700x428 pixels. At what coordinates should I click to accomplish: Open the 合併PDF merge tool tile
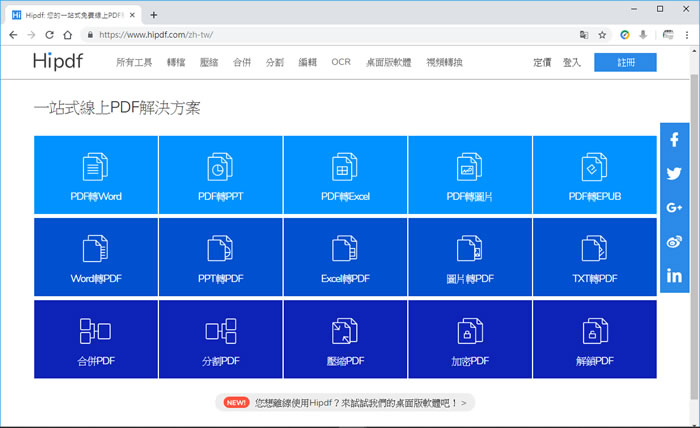coord(96,339)
